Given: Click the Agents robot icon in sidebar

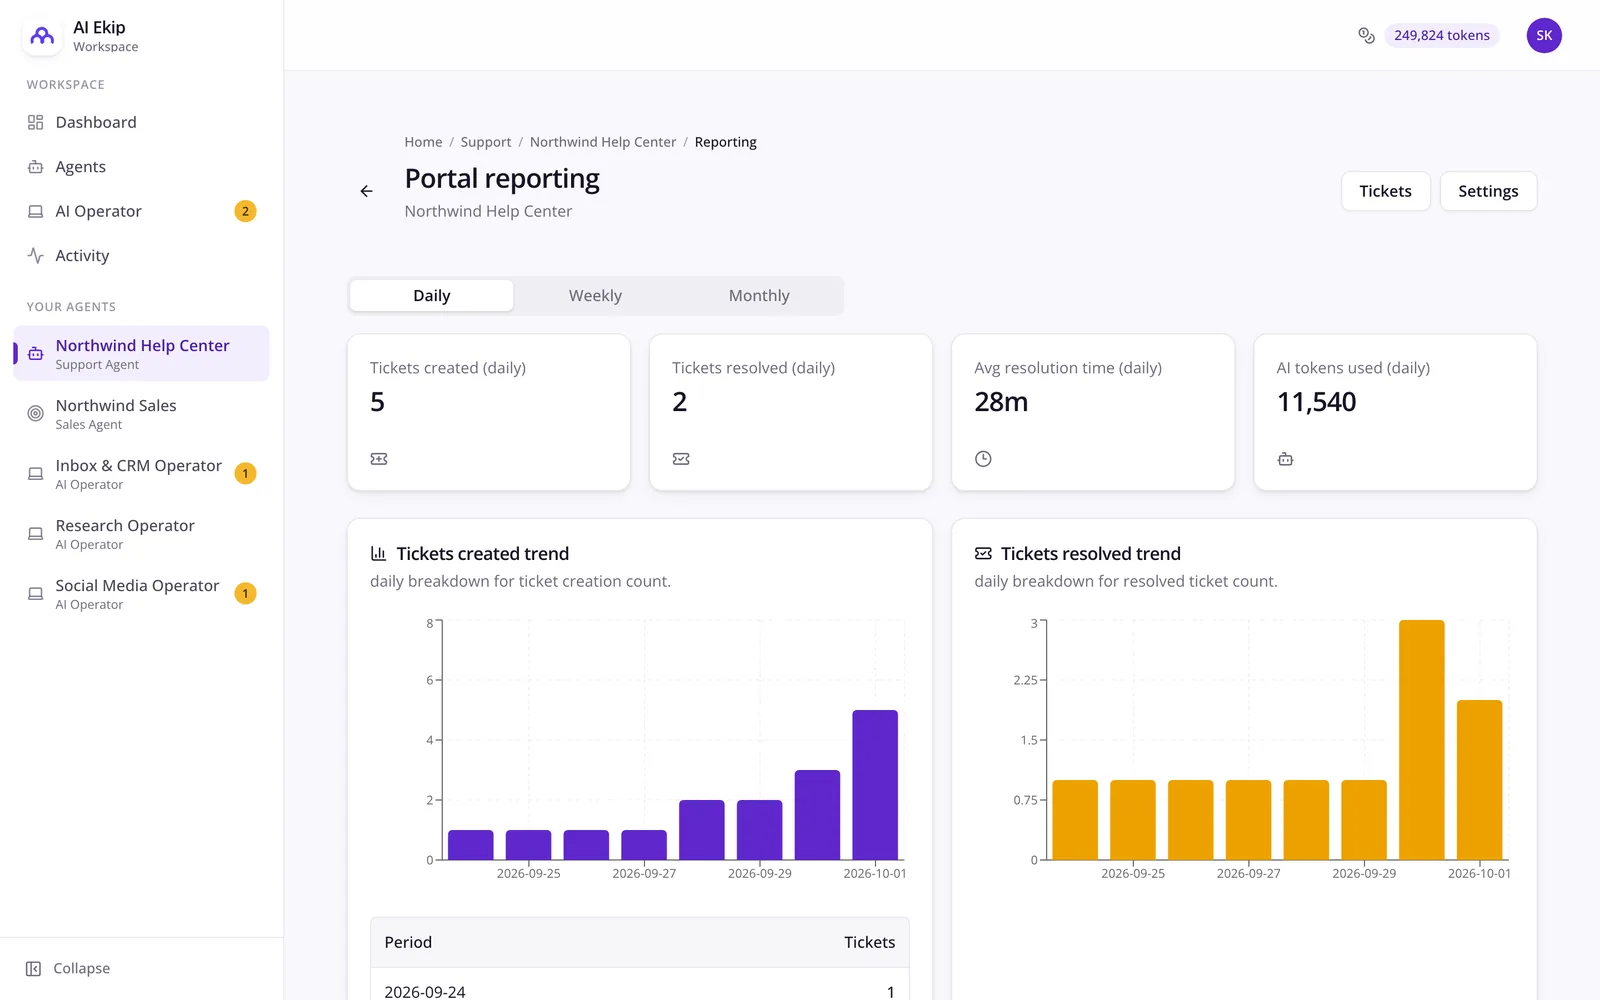Looking at the screenshot, I should tap(35, 167).
